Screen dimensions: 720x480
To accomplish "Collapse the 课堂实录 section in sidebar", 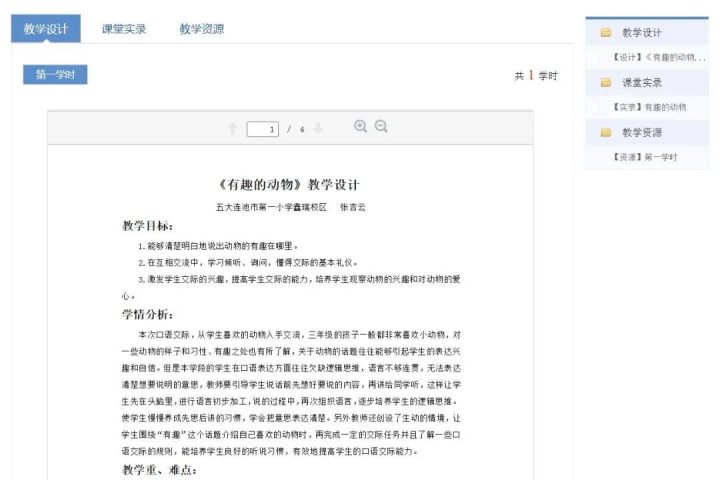I will pos(642,83).
